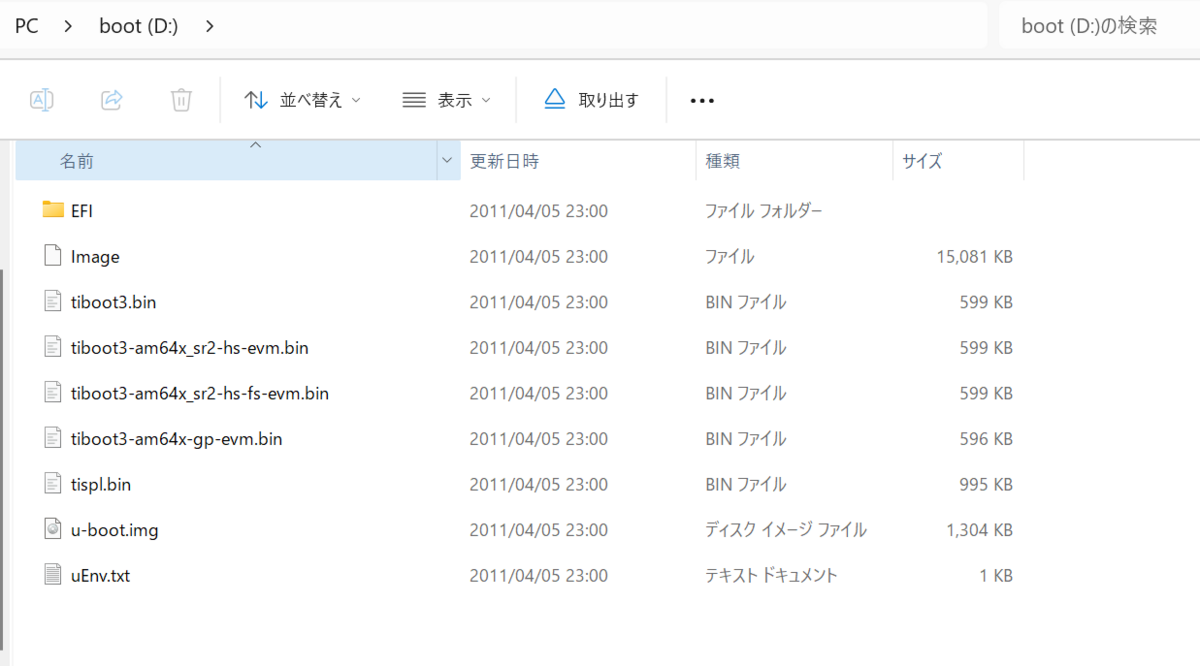Screen dimensions: 1200x666
Task: Select the tiboot3-am64x_sr2-hs-evm.bin file icon
Action: point(53,347)
